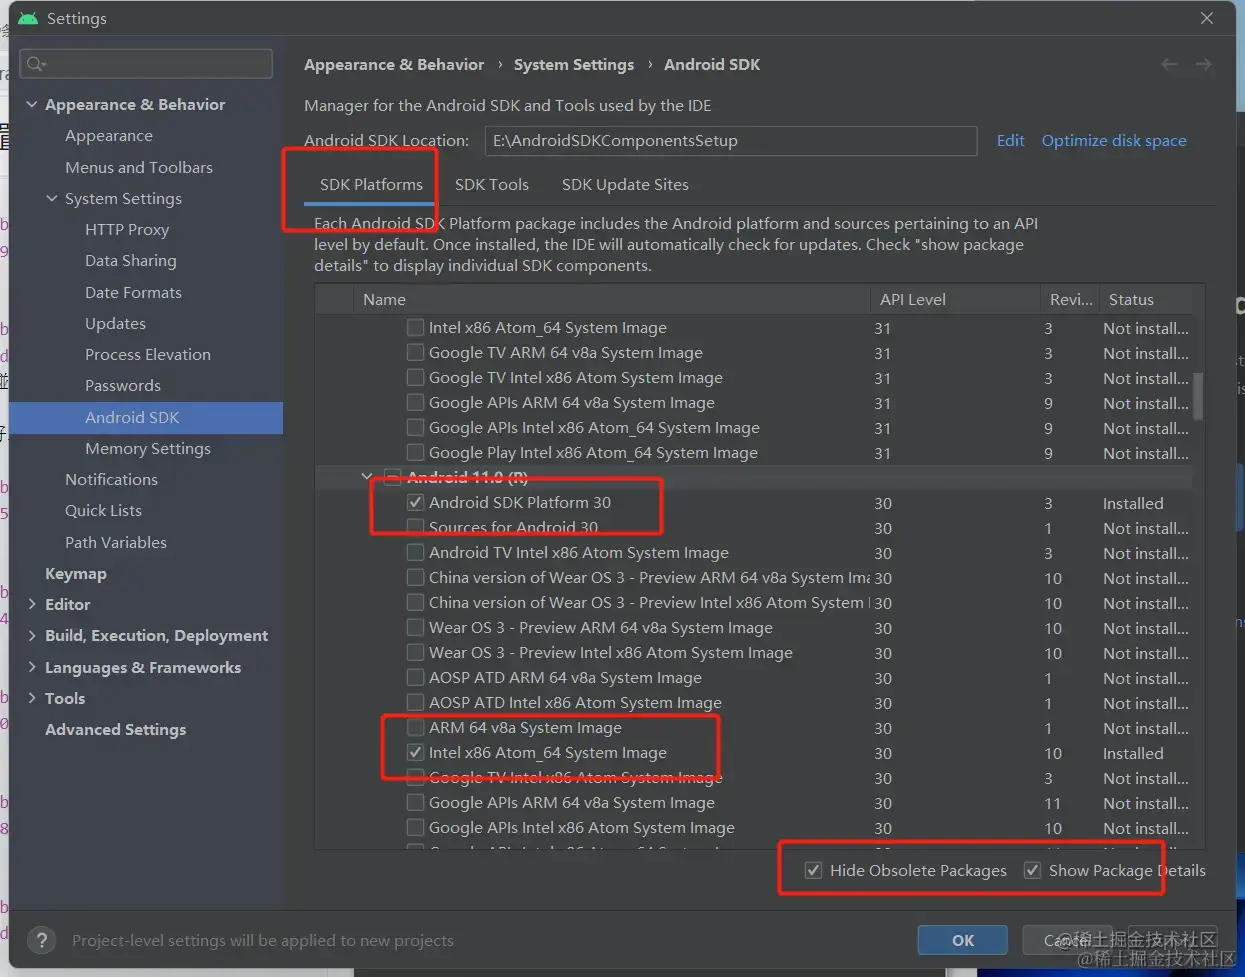Click Appearance & Behavior in breadcrumb

click(394, 64)
